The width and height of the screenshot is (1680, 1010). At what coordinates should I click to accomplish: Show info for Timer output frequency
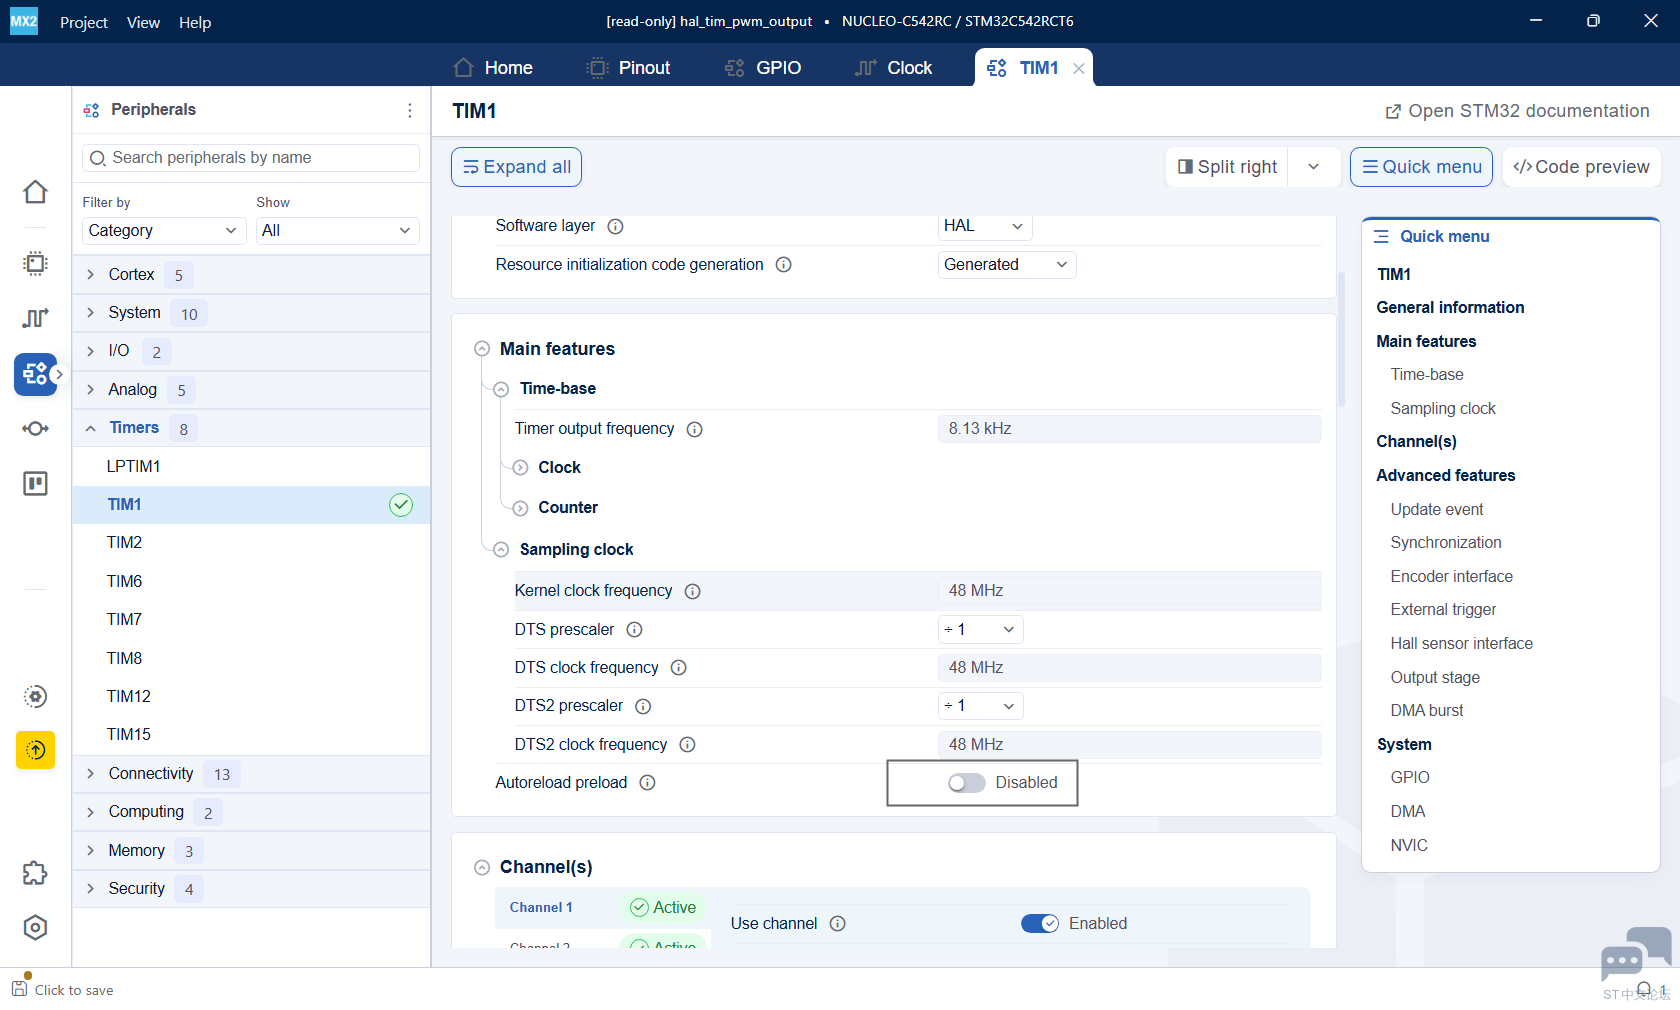click(x=695, y=429)
